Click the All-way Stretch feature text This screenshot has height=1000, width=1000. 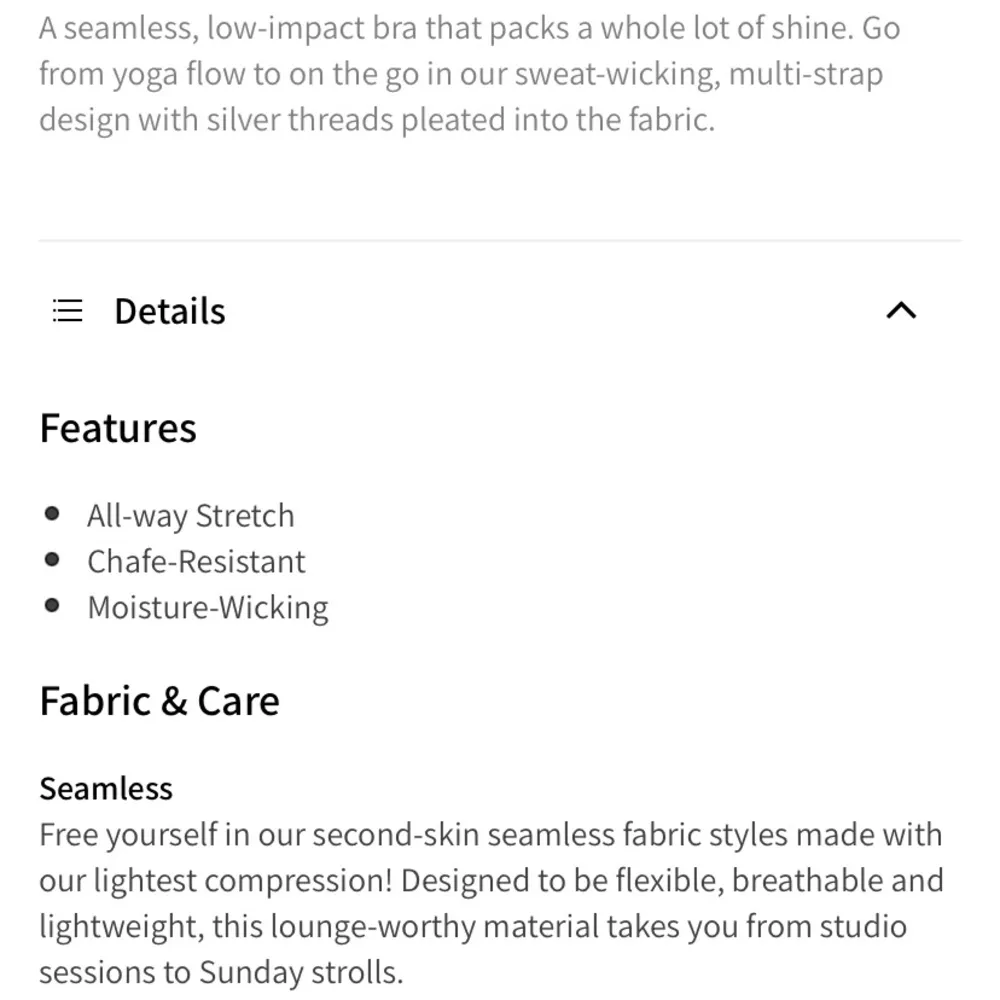190,514
